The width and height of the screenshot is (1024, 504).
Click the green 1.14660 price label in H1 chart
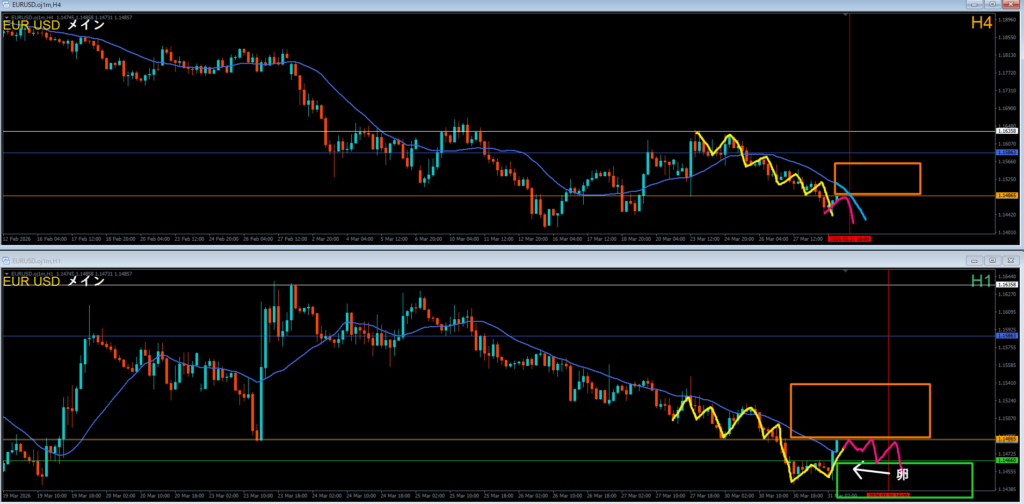click(1008, 460)
